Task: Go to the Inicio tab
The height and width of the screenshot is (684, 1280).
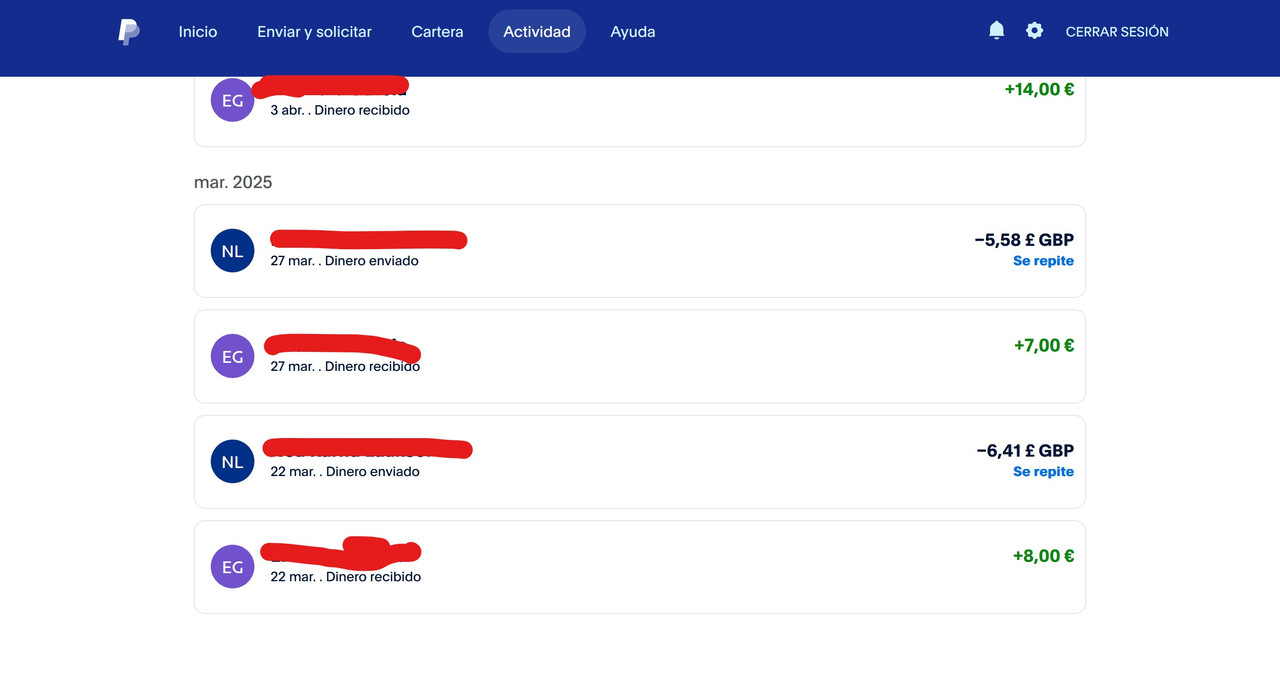Action: coord(198,32)
